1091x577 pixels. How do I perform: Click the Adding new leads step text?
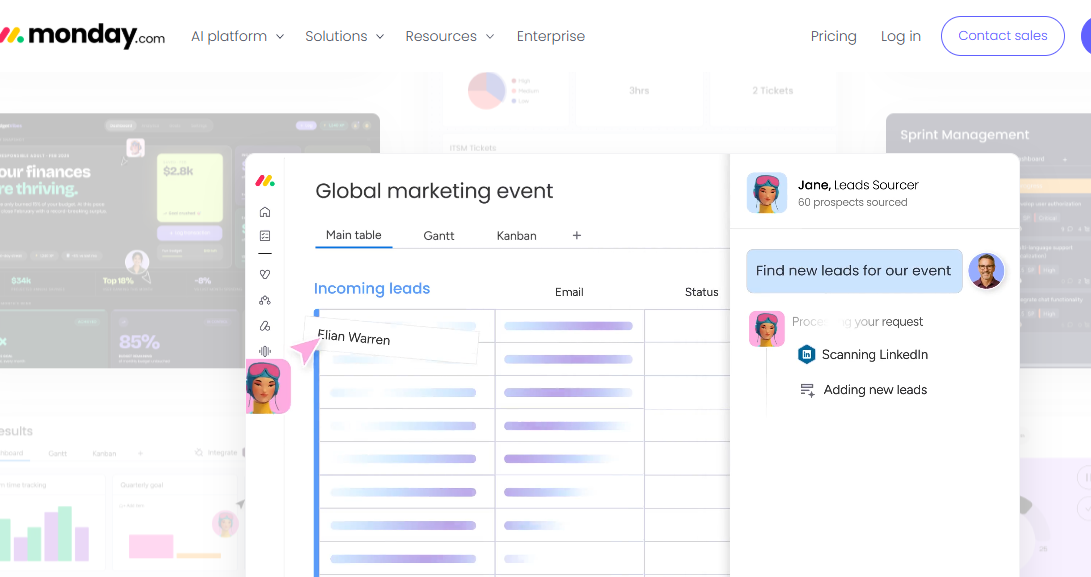point(875,390)
